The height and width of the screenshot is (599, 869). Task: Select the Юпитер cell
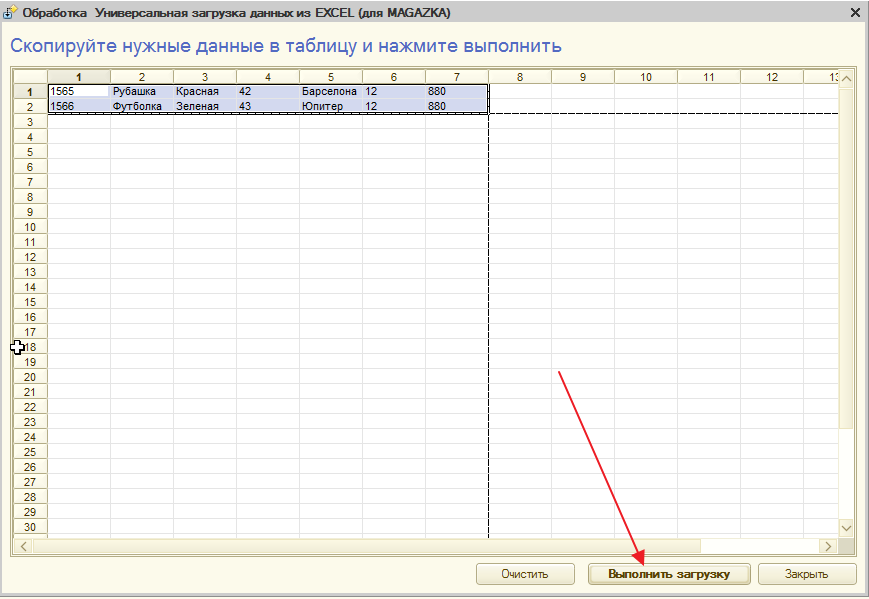pyautogui.click(x=331, y=106)
